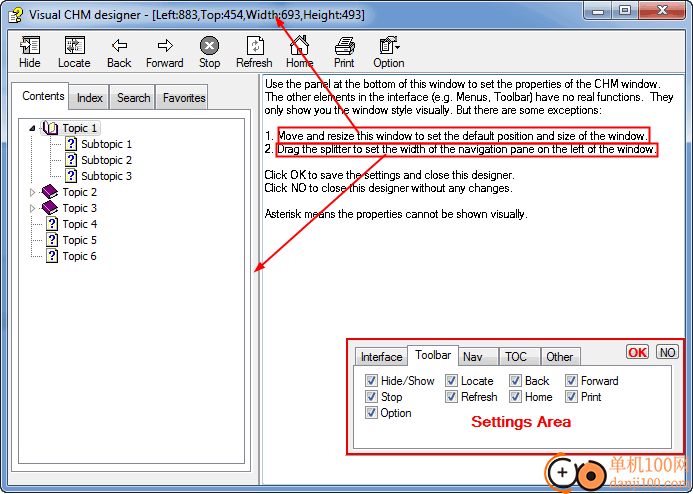Select the Topic 1 label
The width and height of the screenshot is (693, 494).
pos(80,128)
